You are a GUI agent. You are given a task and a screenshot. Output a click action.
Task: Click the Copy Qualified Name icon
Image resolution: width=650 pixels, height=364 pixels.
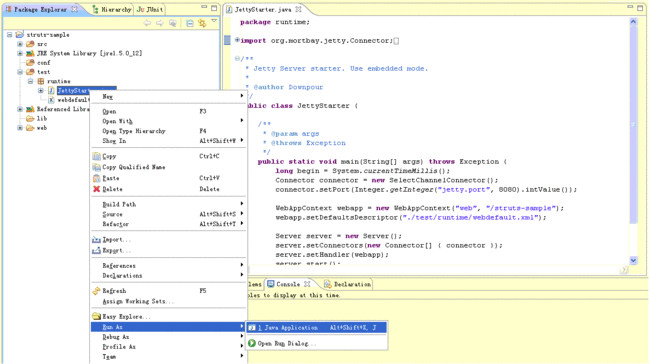coord(97,167)
